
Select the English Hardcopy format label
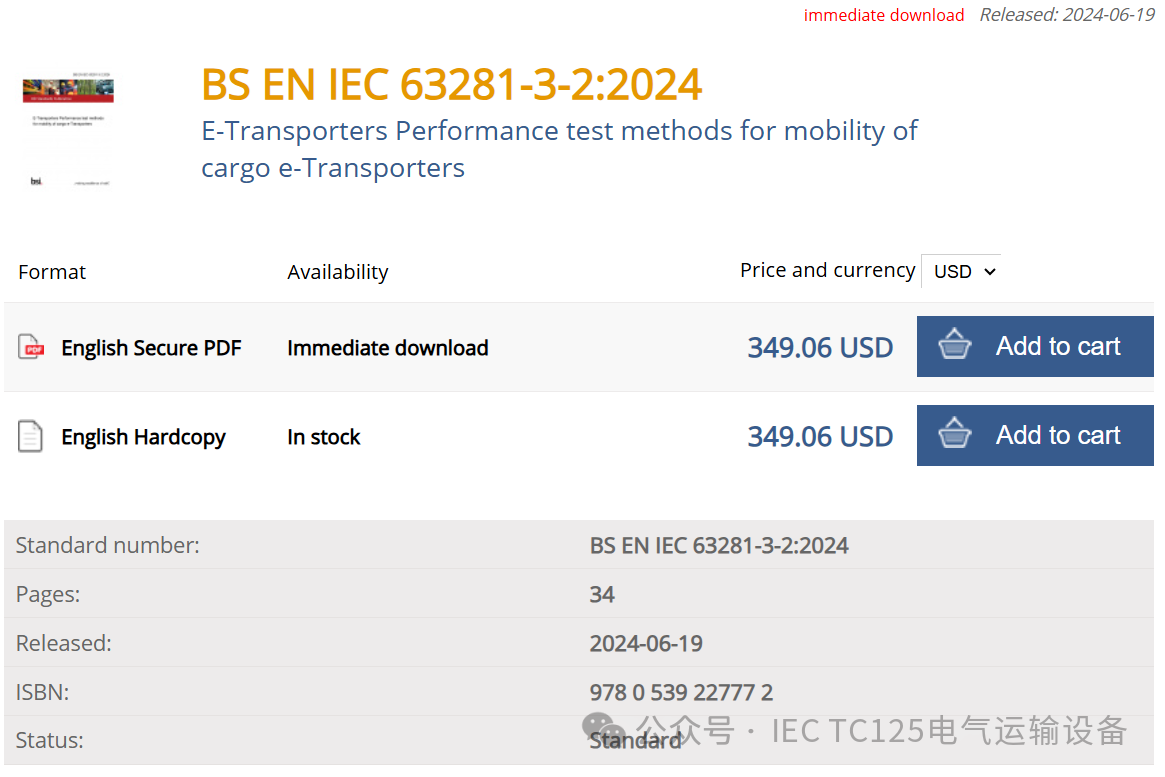143,437
